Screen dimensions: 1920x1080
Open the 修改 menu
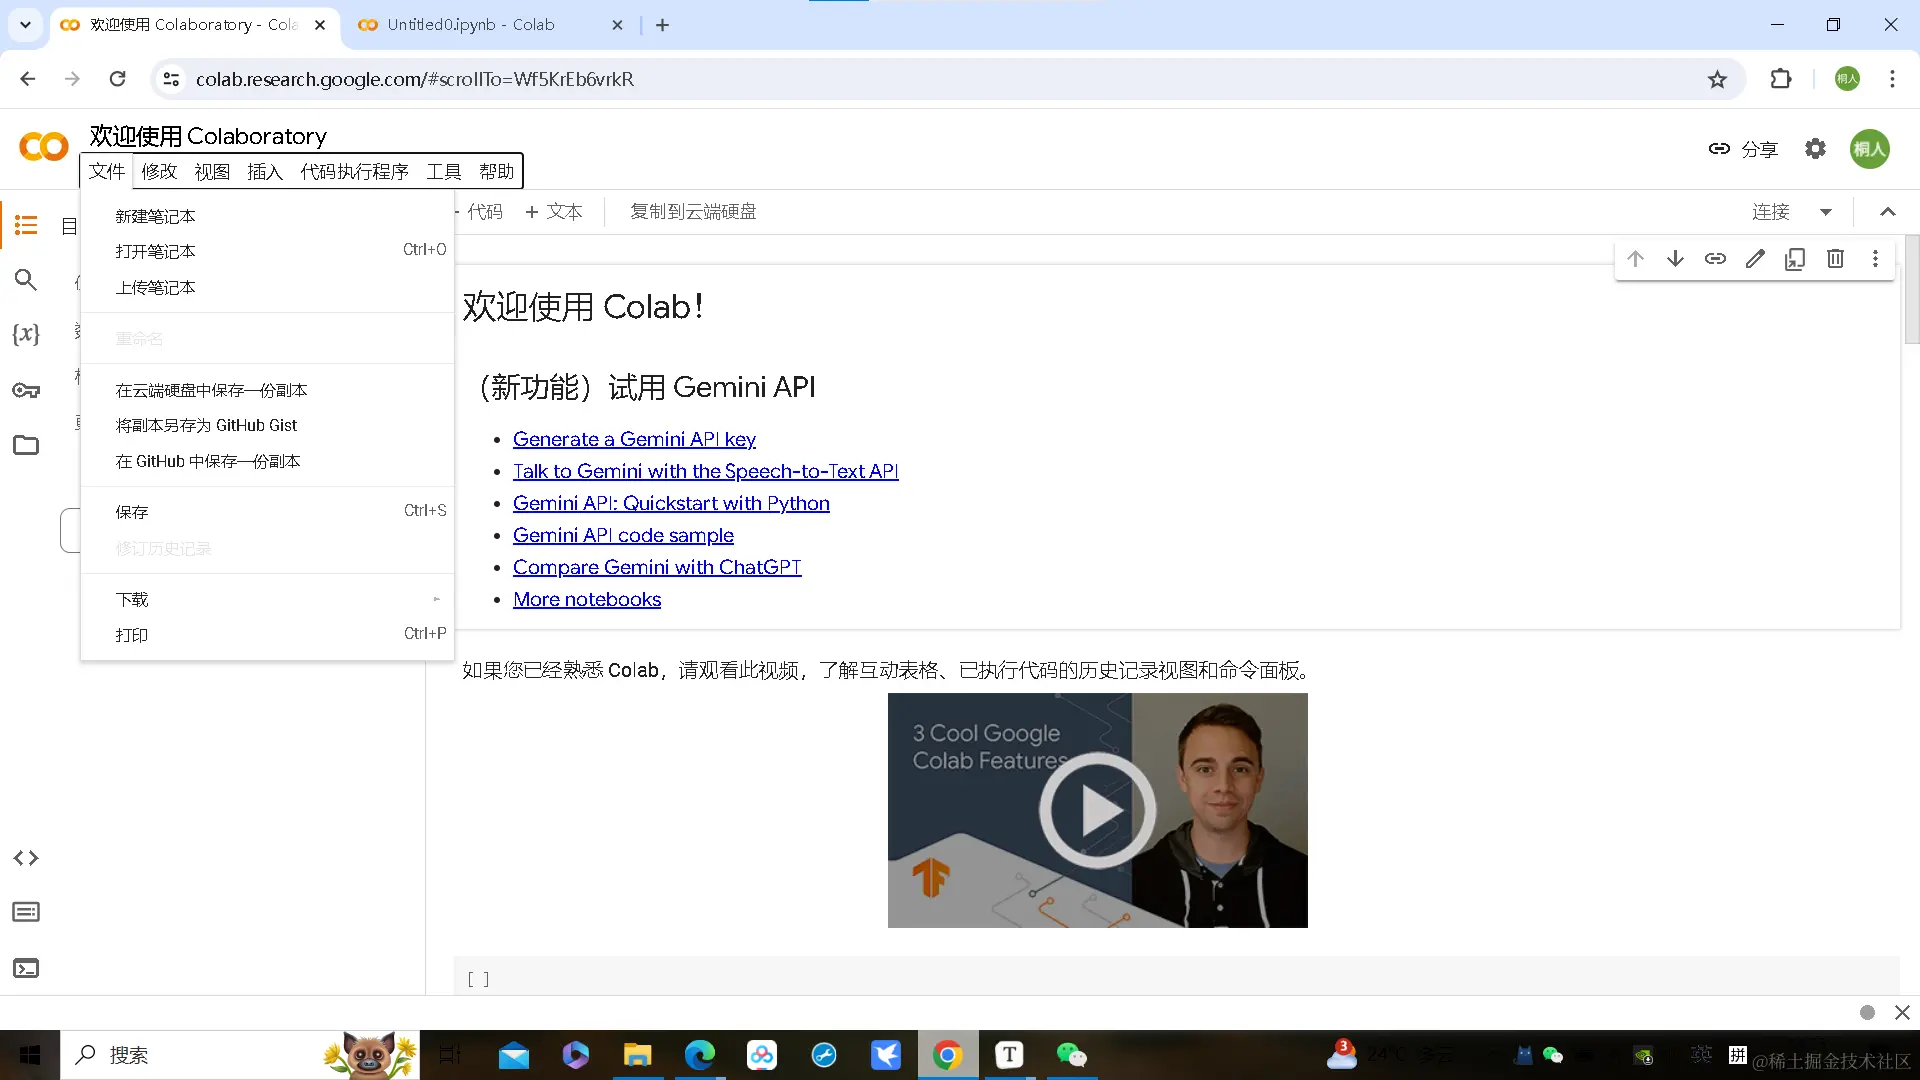pos(158,171)
